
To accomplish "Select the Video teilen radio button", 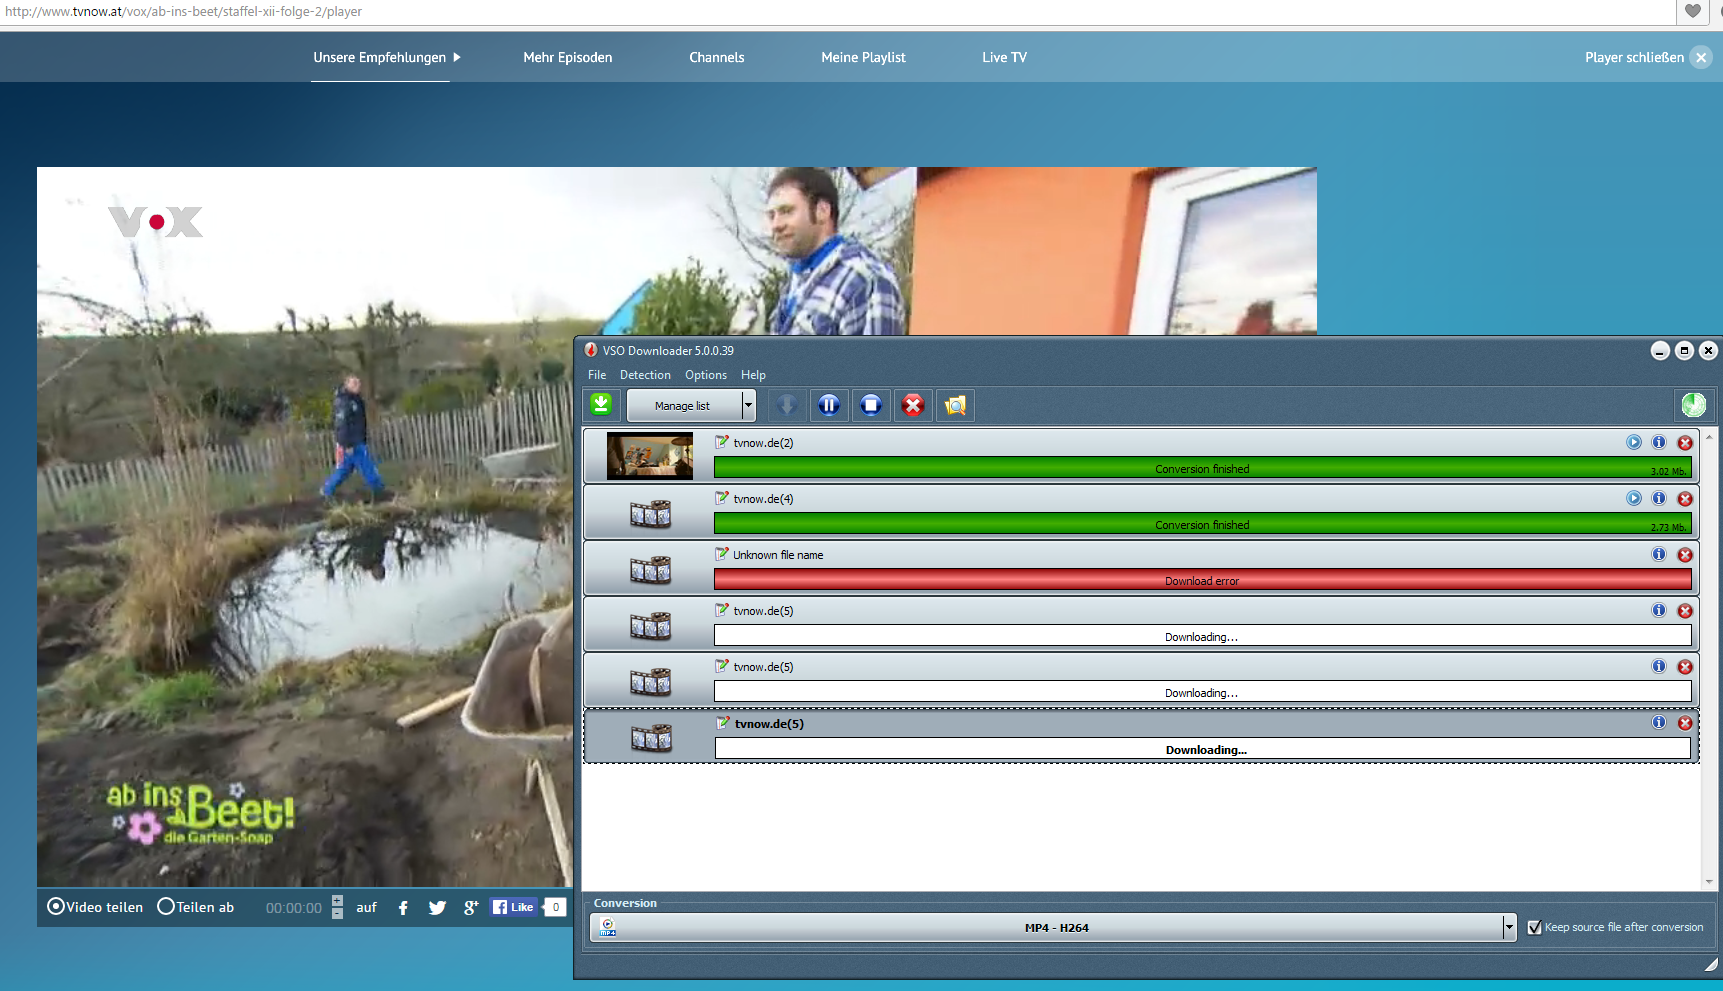I will [x=56, y=906].
